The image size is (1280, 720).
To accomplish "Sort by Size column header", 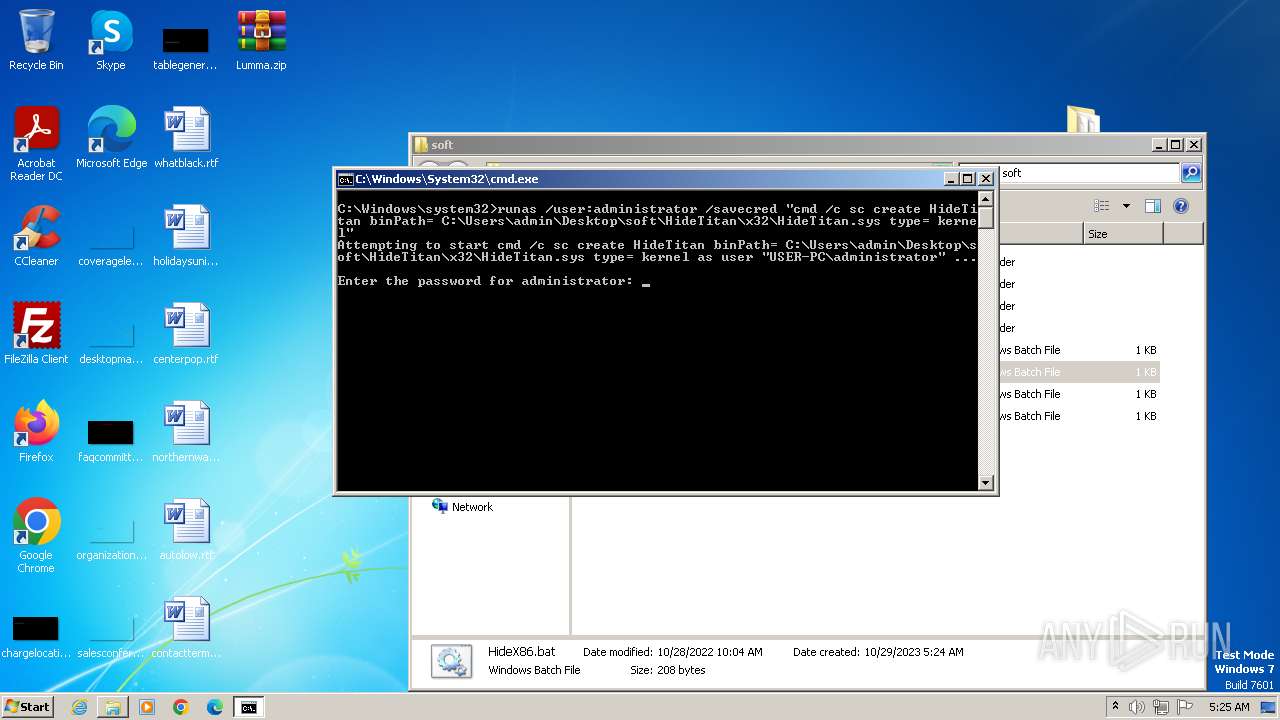I will [1123, 234].
